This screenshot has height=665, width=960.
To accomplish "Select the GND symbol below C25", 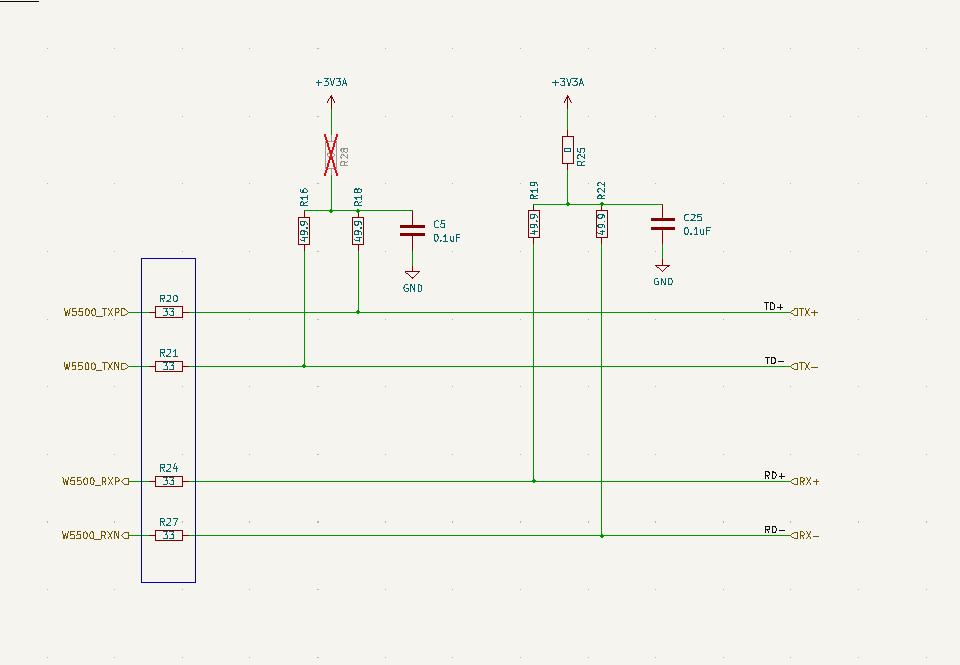I will point(662,268).
